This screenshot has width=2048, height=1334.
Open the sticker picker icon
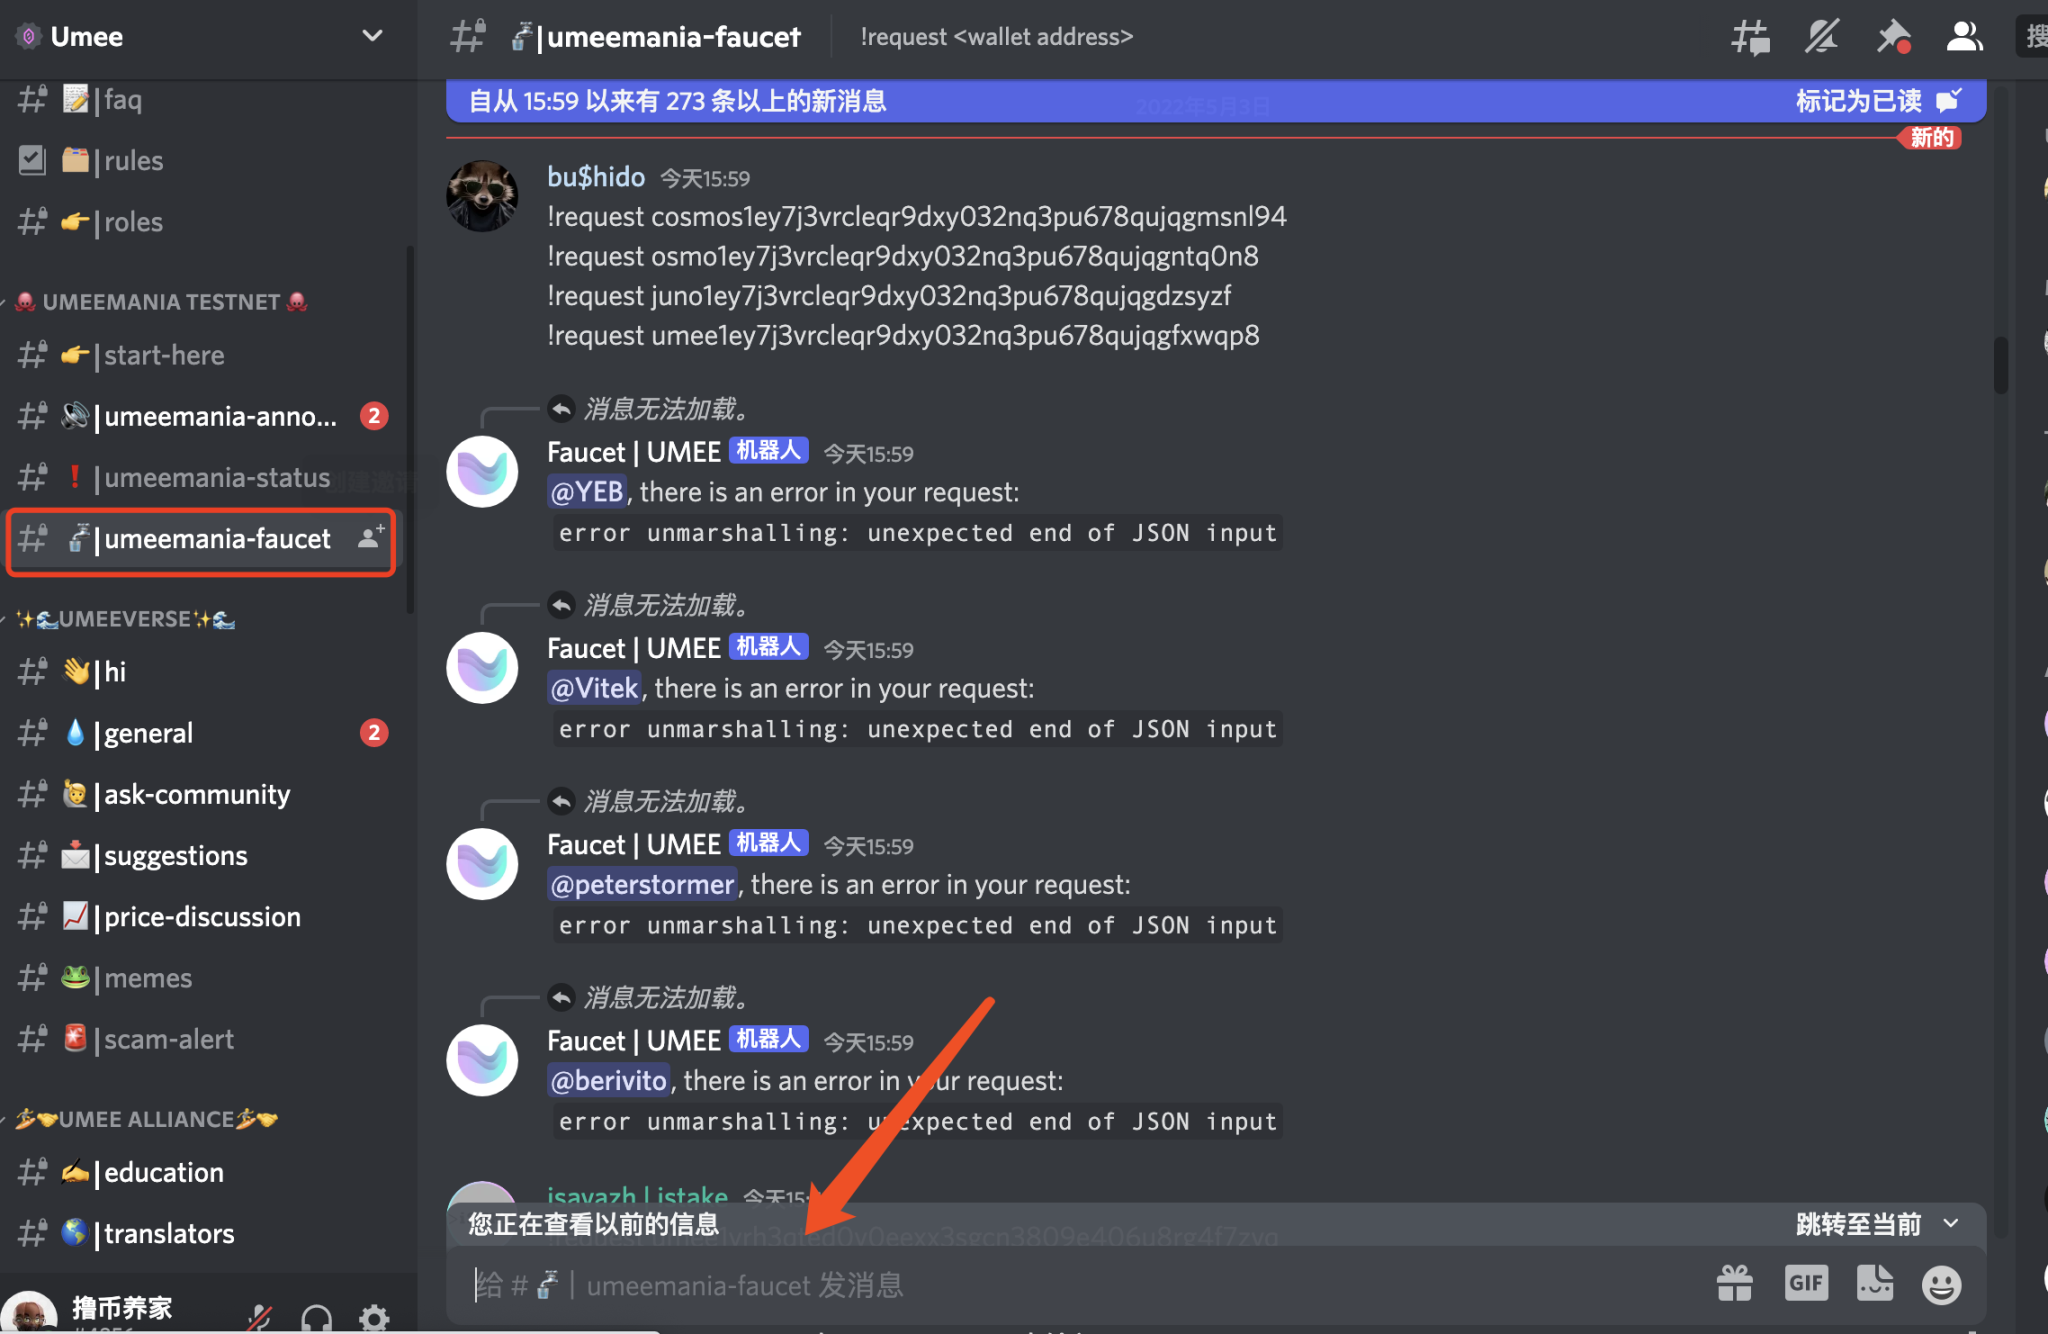point(1874,1283)
